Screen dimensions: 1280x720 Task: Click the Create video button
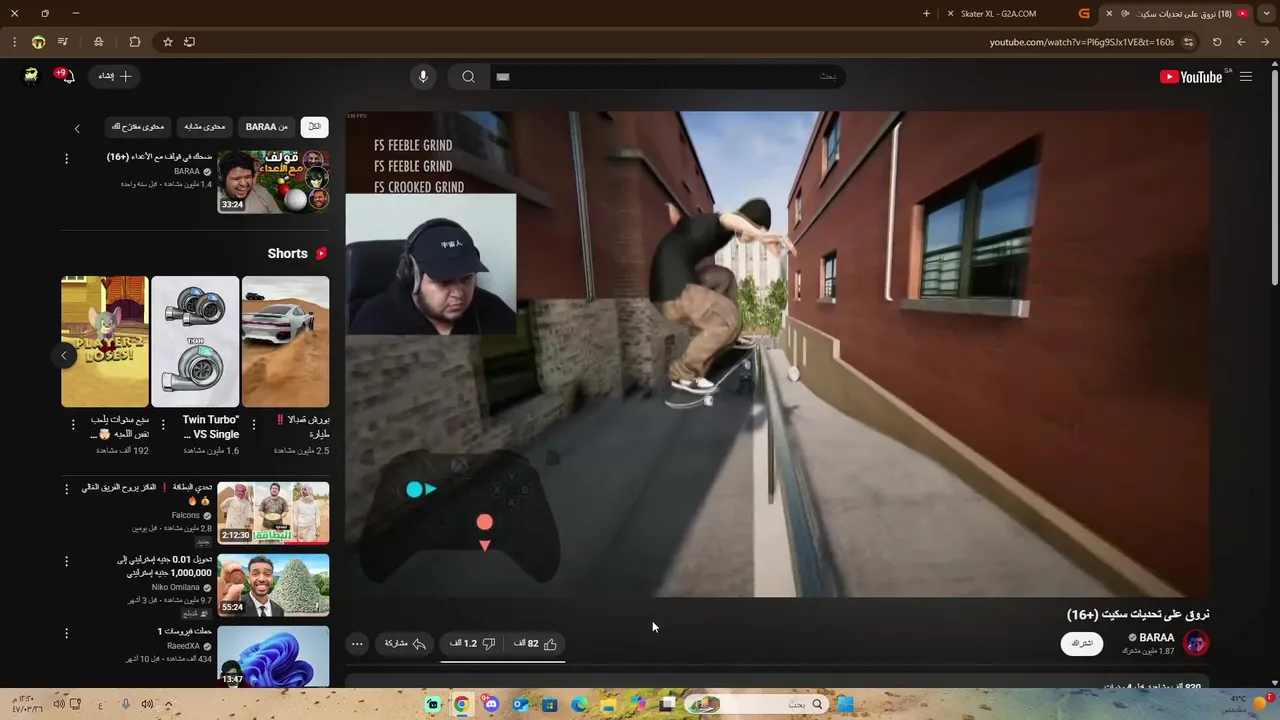click(115, 77)
